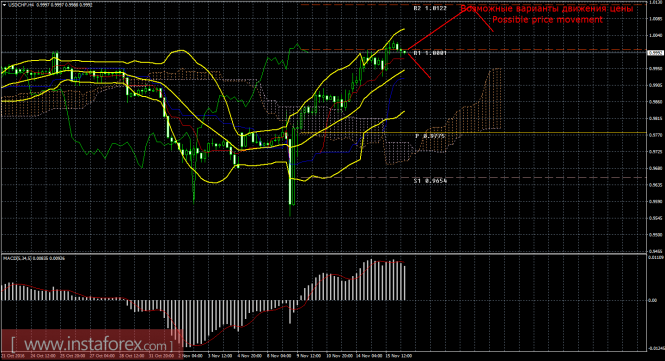This screenshot has width=665, height=361.
Task: Expand the USDCHF,H4 chart dropdown arrow
Action: [x=4, y=5]
